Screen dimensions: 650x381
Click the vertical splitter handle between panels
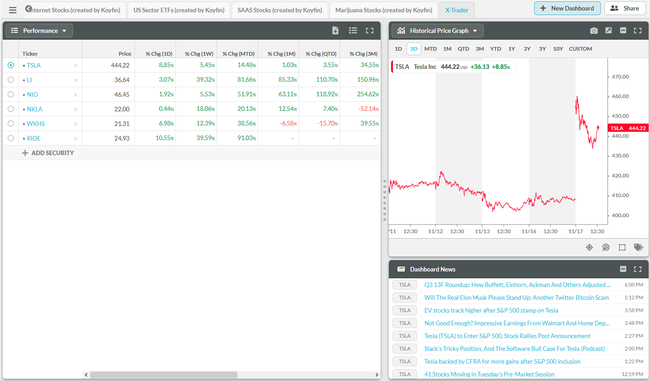pos(385,200)
